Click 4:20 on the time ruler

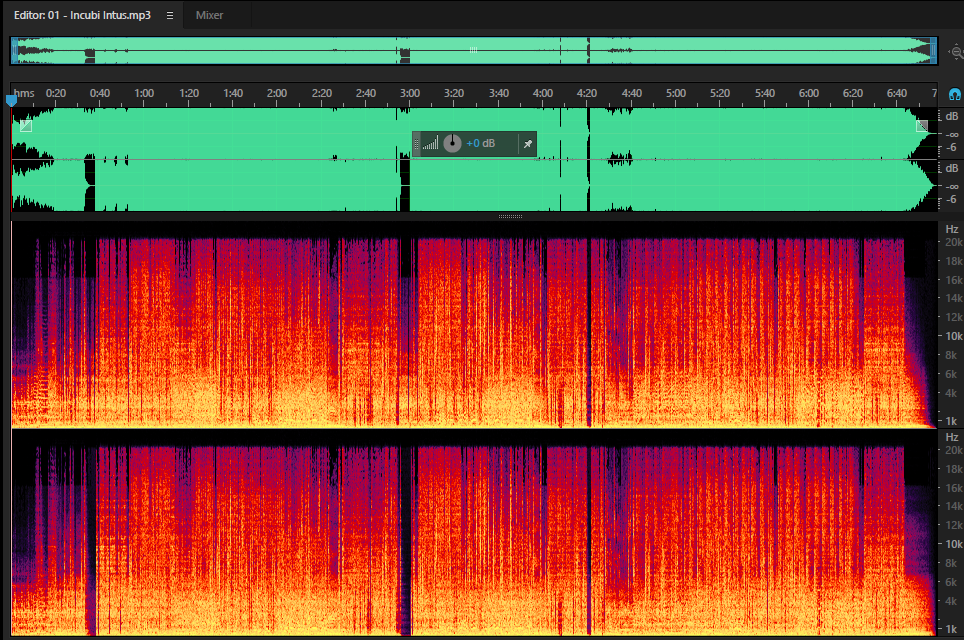[x=587, y=93]
